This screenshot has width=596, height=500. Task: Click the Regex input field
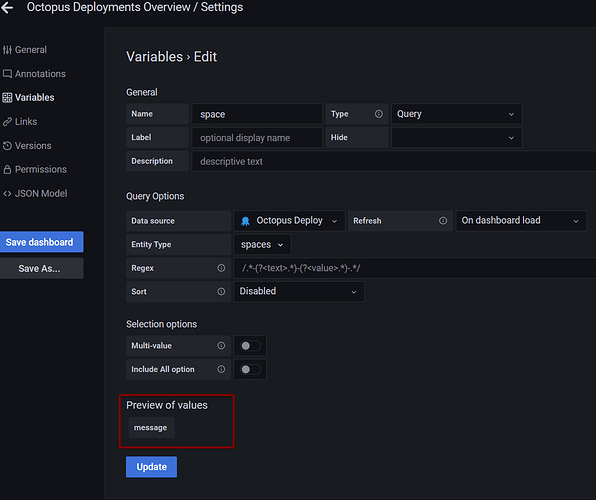coord(415,268)
